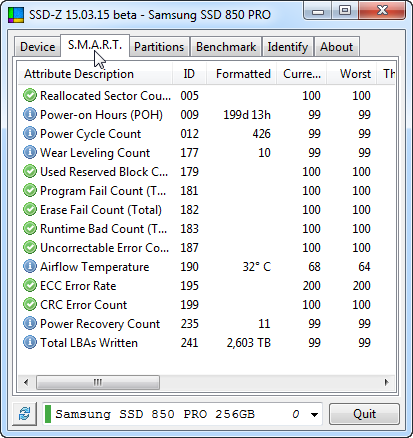Click the green drive status indicator in selector
The width and height of the screenshot is (413, 438).
click(x=48, y=414)
